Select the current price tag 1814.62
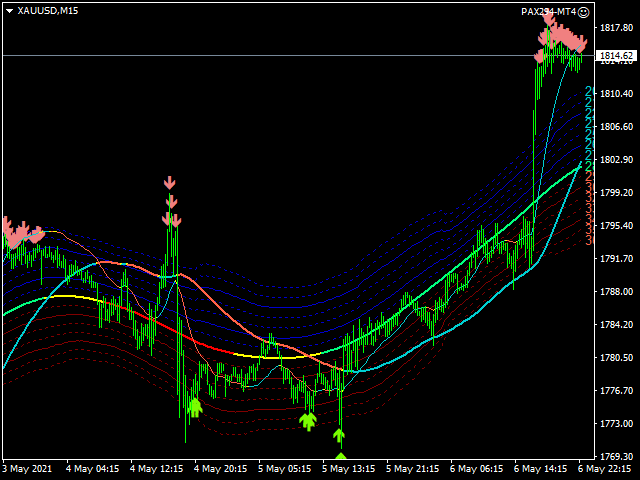The image size is (640, 480). coord(616,56)
